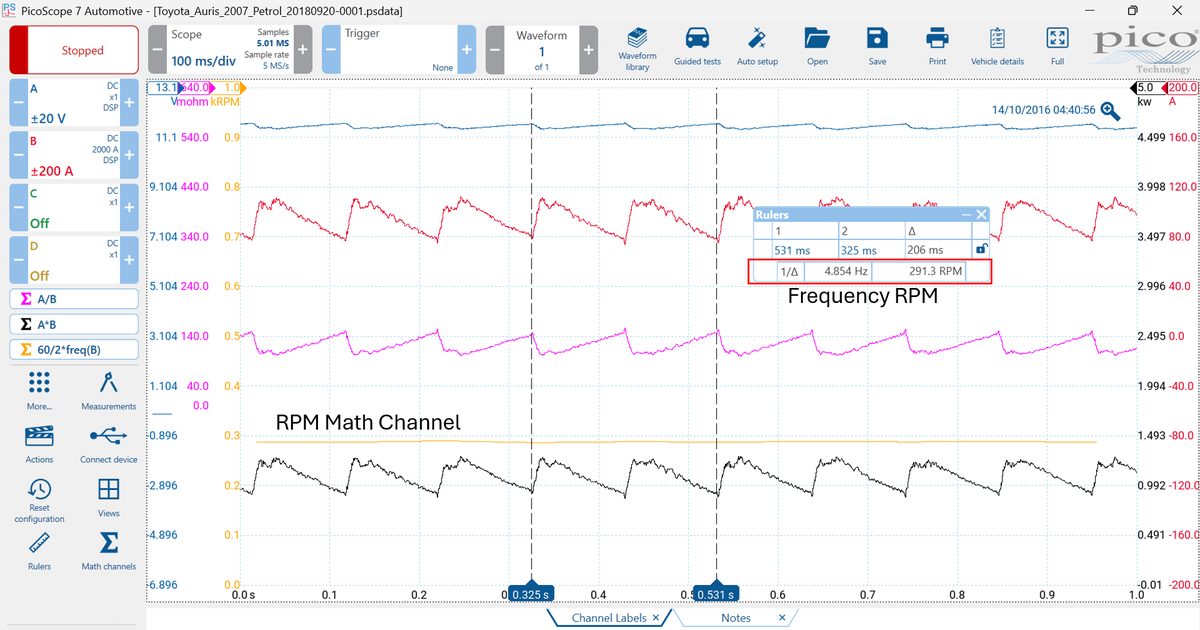Select the 60/2*freq(B) math channel

pyautogui.click(x=74, y=350)
